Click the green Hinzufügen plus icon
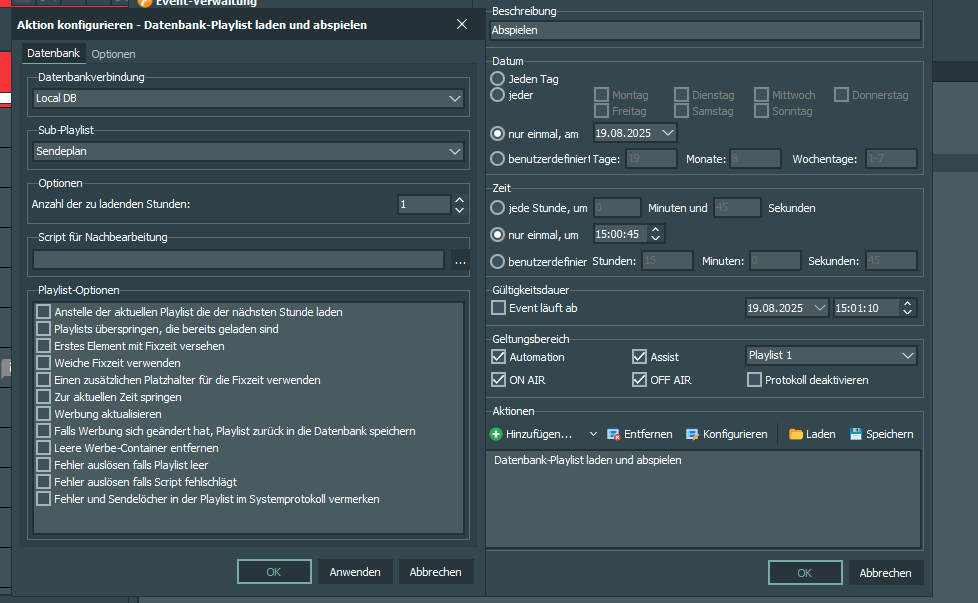The height and width of the screenshot is (603, 978). coord(496,434)
